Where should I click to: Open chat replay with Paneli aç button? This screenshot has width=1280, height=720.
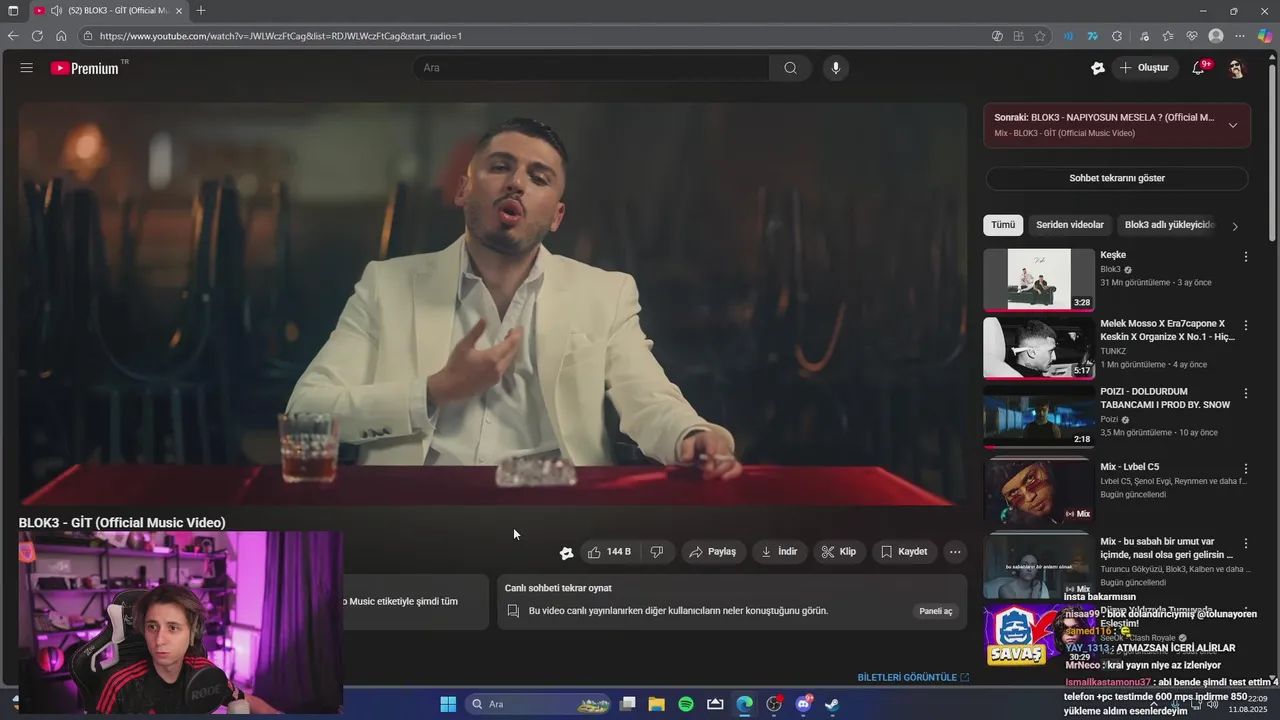(x=936, y=611)
